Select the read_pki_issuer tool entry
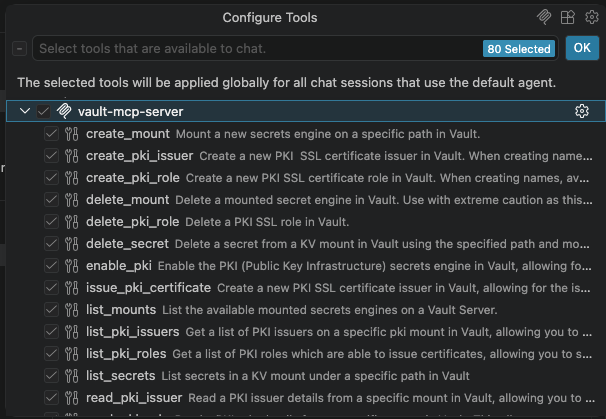 tap(300, 397)
